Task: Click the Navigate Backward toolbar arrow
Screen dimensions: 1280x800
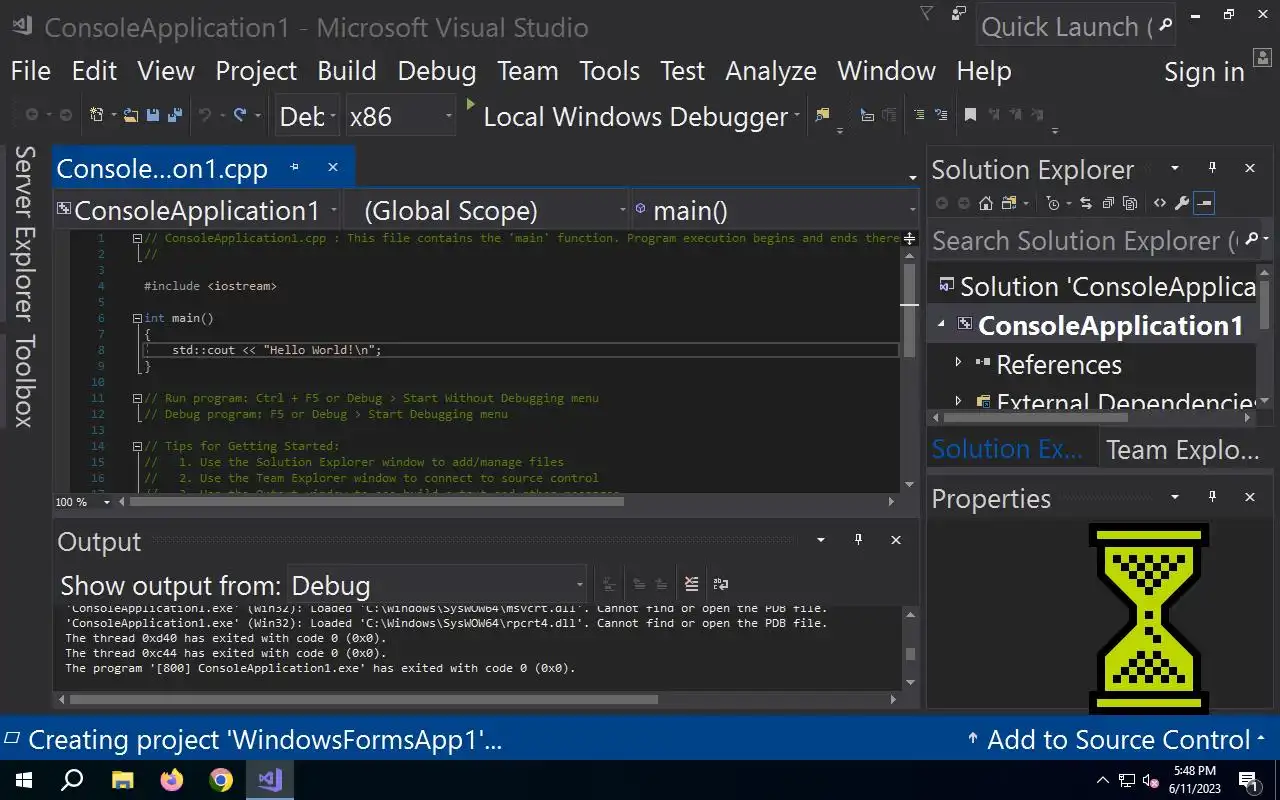Action: tap(32, 116)
